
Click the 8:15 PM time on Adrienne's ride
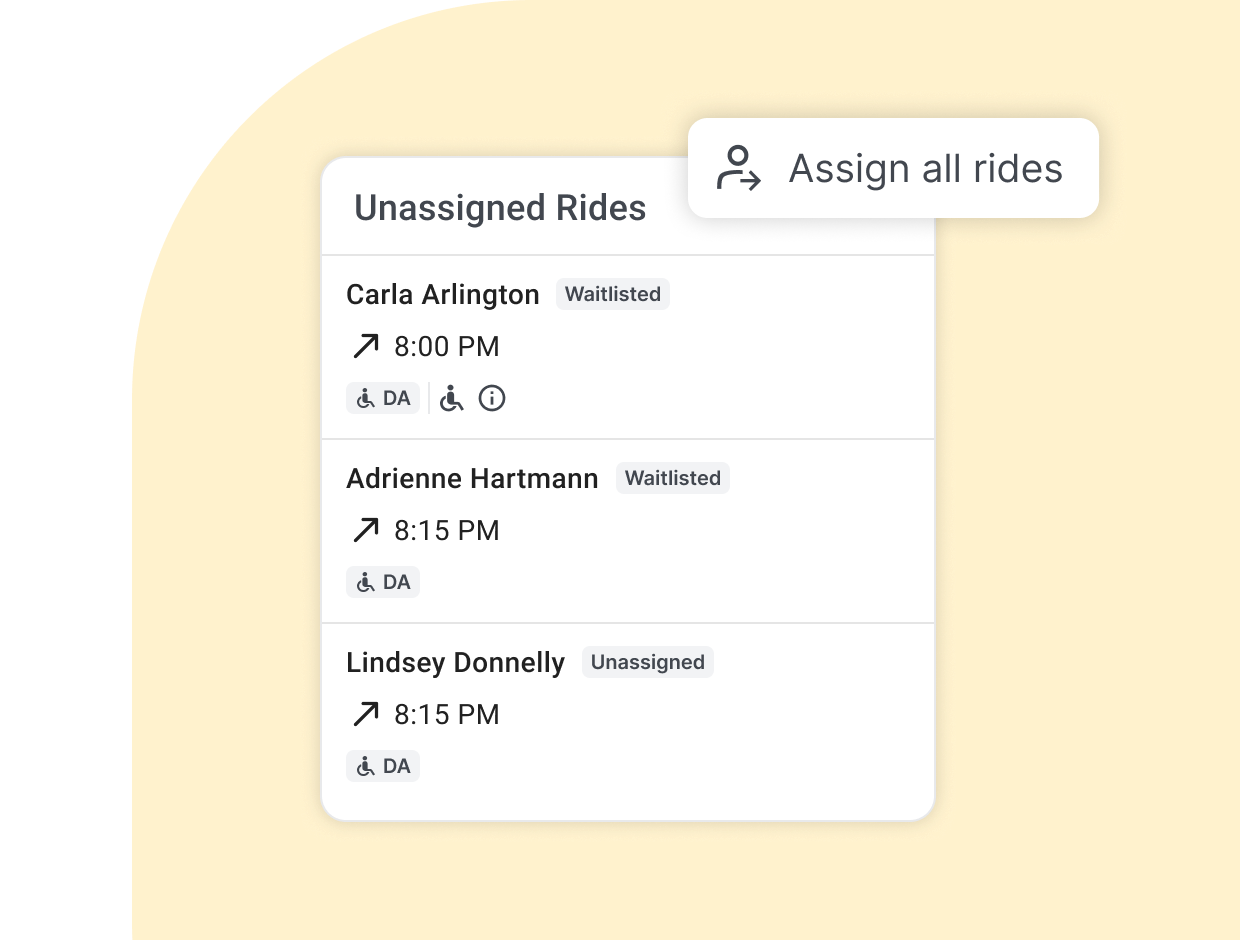446,531
